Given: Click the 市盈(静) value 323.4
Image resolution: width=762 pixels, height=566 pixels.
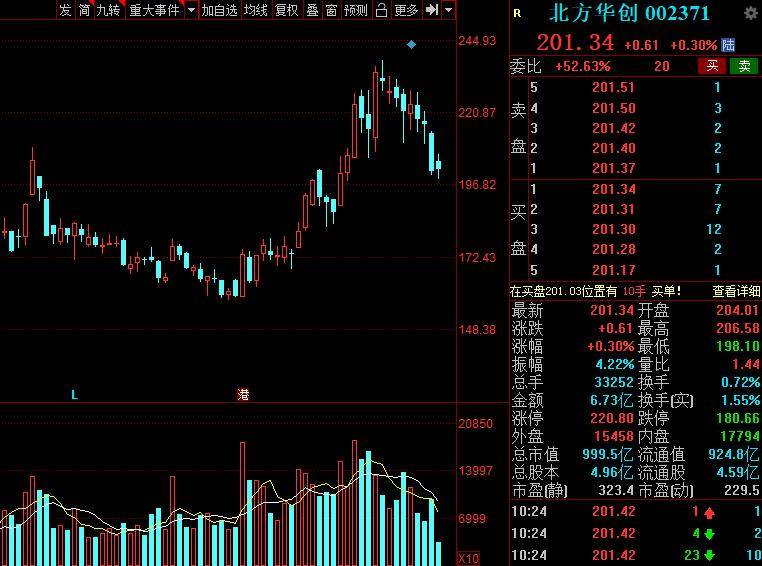Looking at the screenshot, I should pyautogui.click(x=616, y=490).
